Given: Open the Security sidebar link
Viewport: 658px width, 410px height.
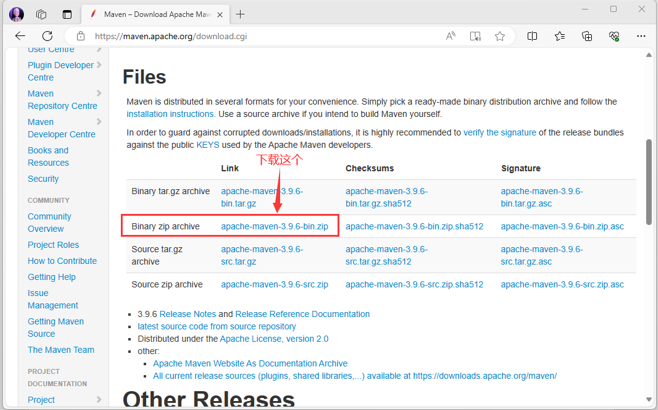Looking at the screenshot, I should click(43, 179).
